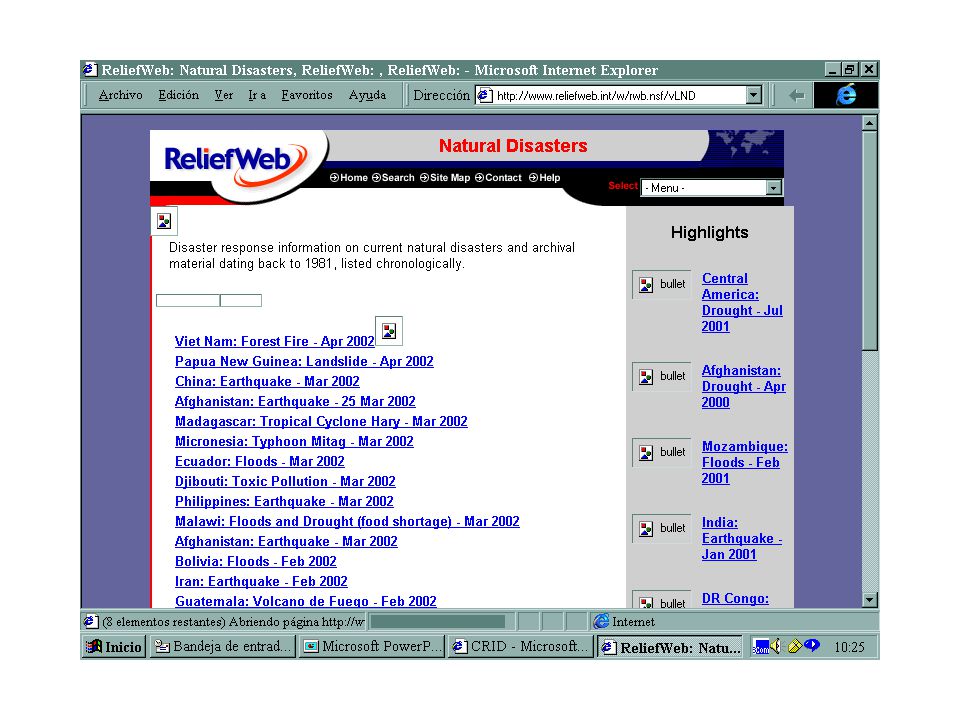Click the Inicio start button
This screenshot has height=720, width=960.
point(114,647)
